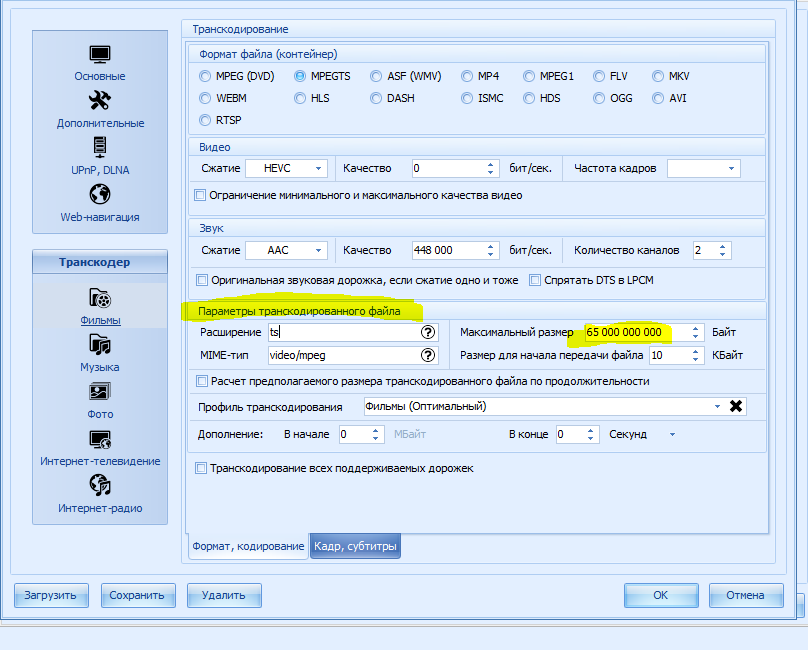Select the MKV container format

point(658,76)
